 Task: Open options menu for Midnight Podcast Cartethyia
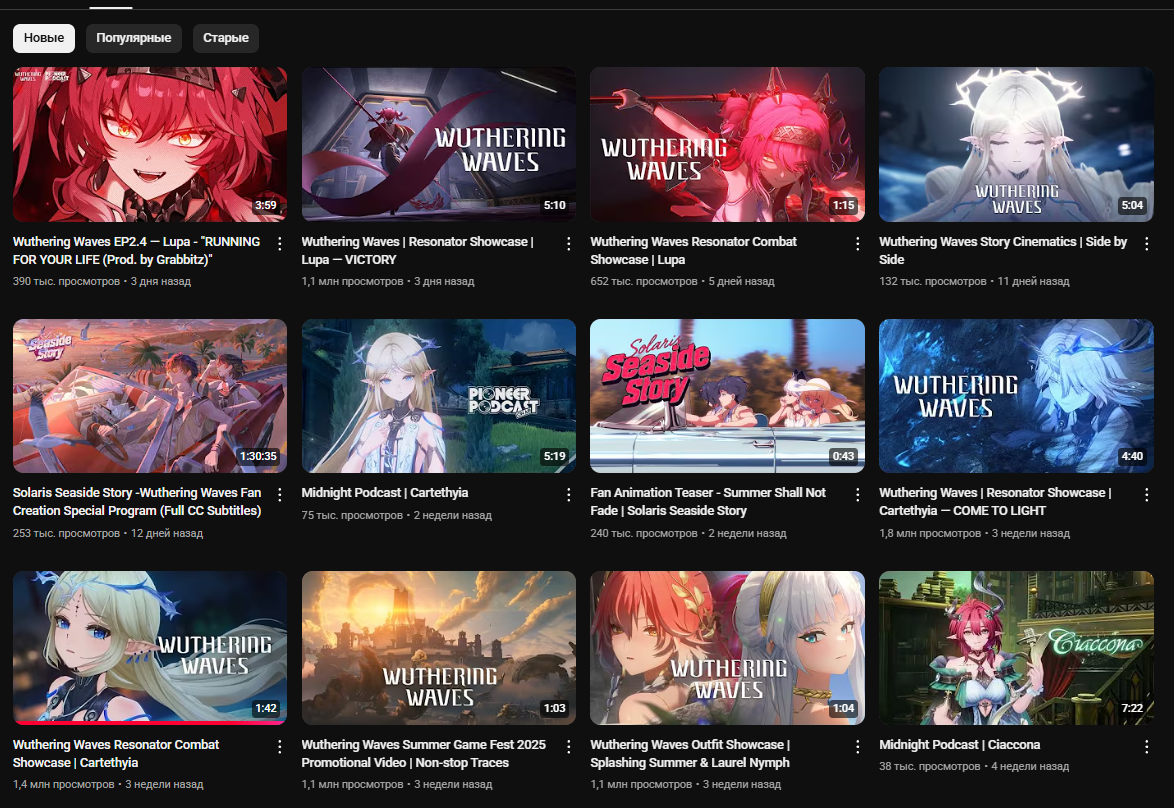pos(568,494)
